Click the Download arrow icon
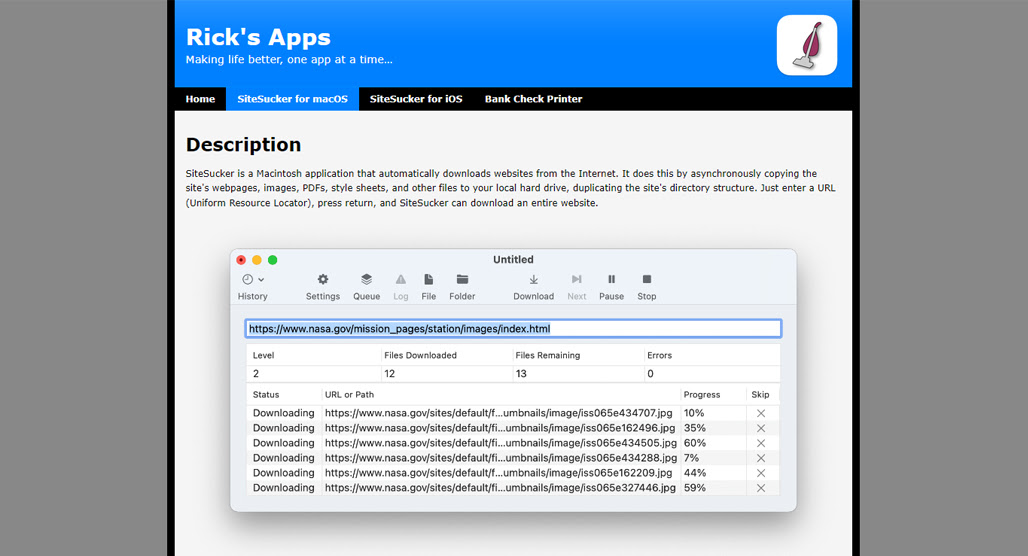 tap(534, 279)
